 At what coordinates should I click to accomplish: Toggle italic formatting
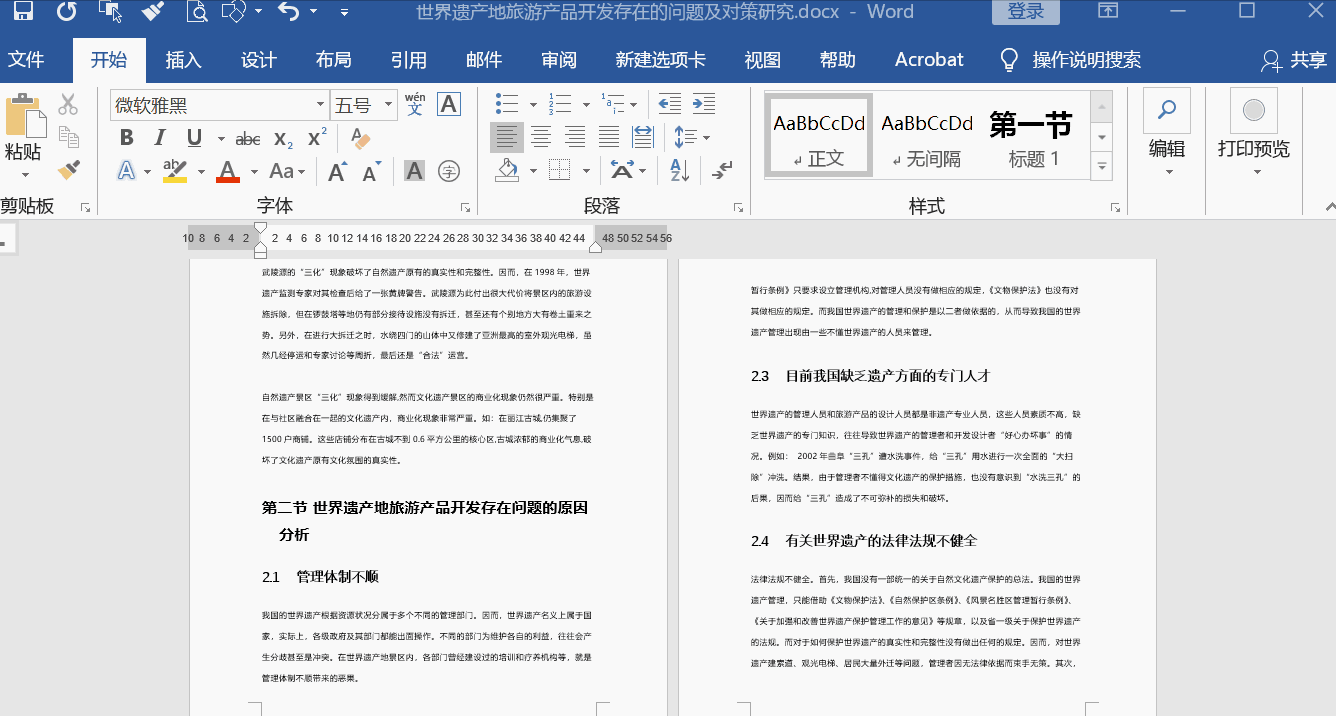point(160,138)
